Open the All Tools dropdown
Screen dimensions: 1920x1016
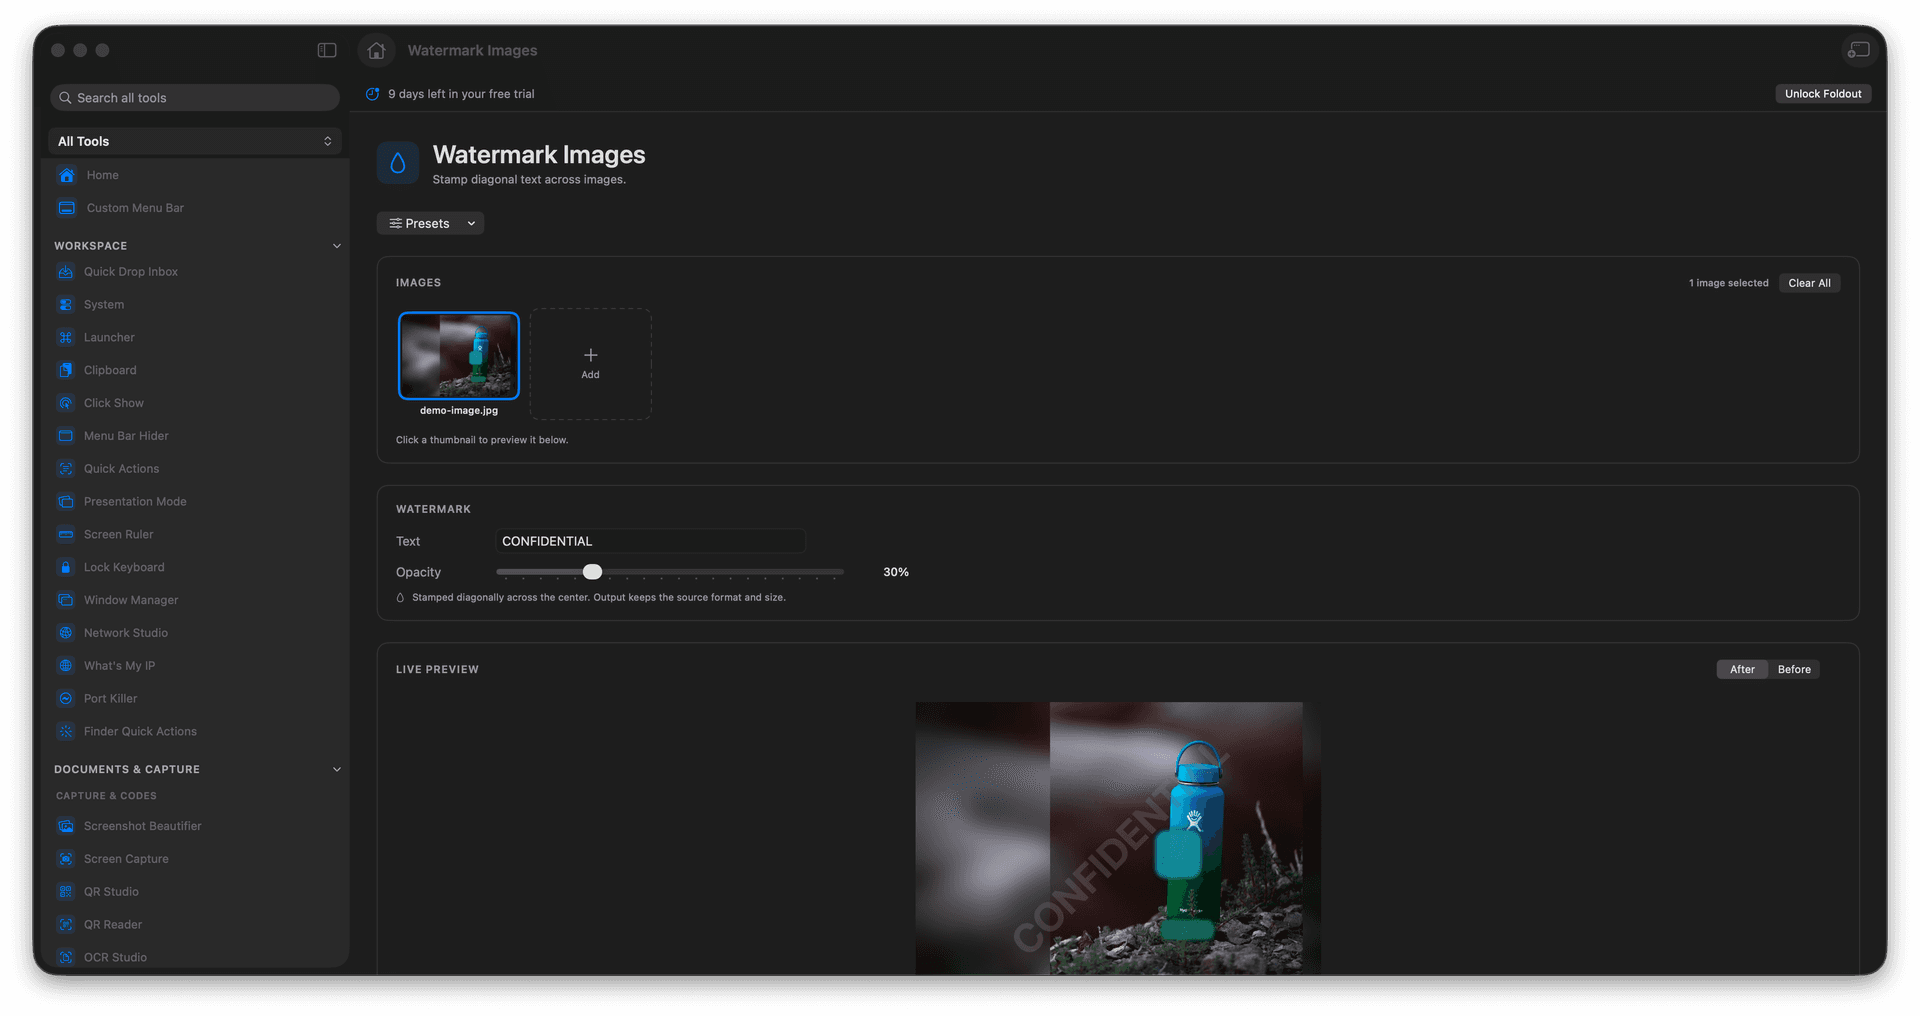click(x=195, y=141)
